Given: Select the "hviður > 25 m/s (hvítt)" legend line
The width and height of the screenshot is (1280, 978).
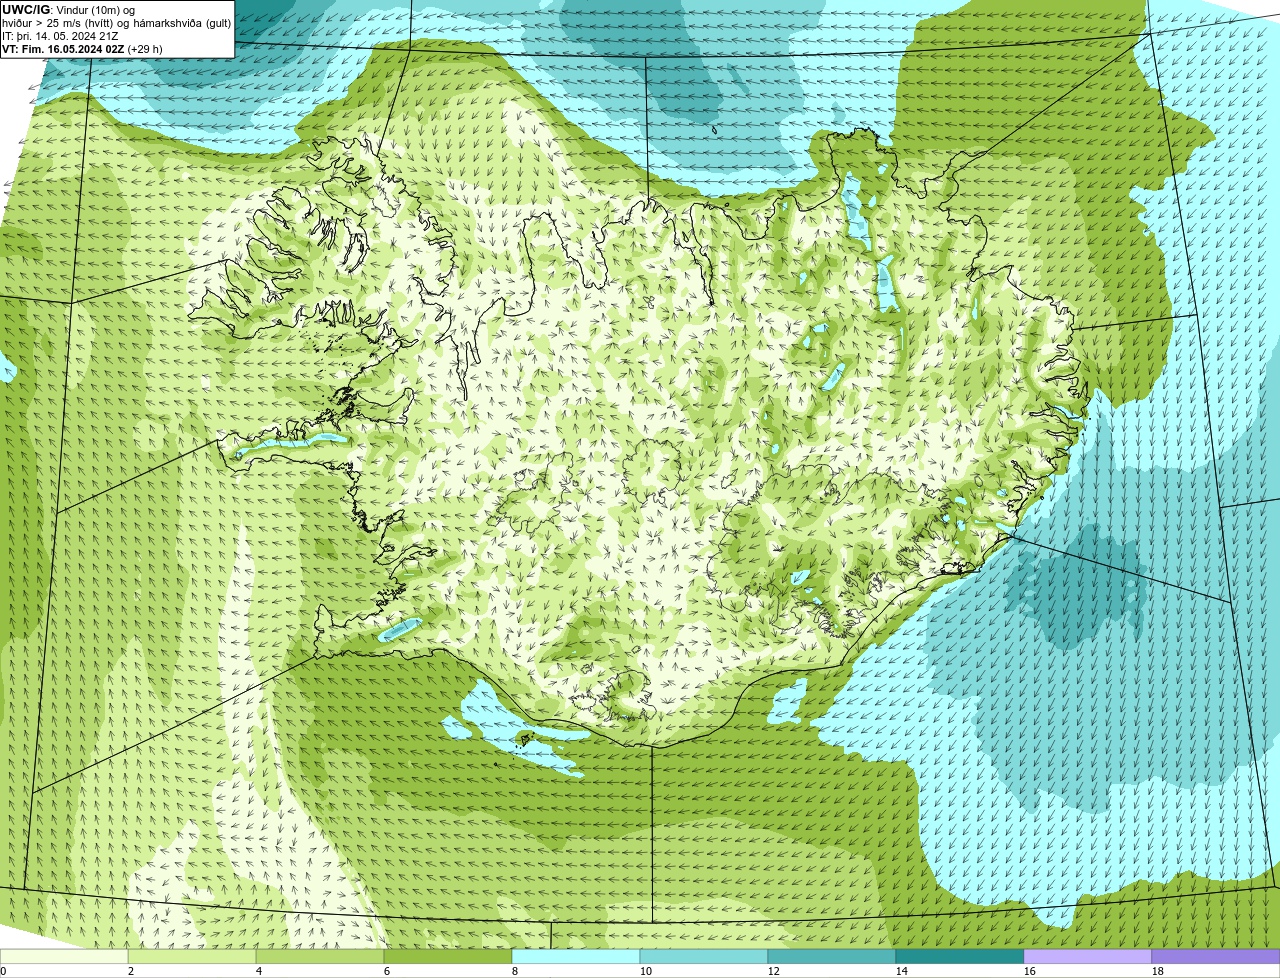Looking at the screenshot, I should click(x=117, y=23).
